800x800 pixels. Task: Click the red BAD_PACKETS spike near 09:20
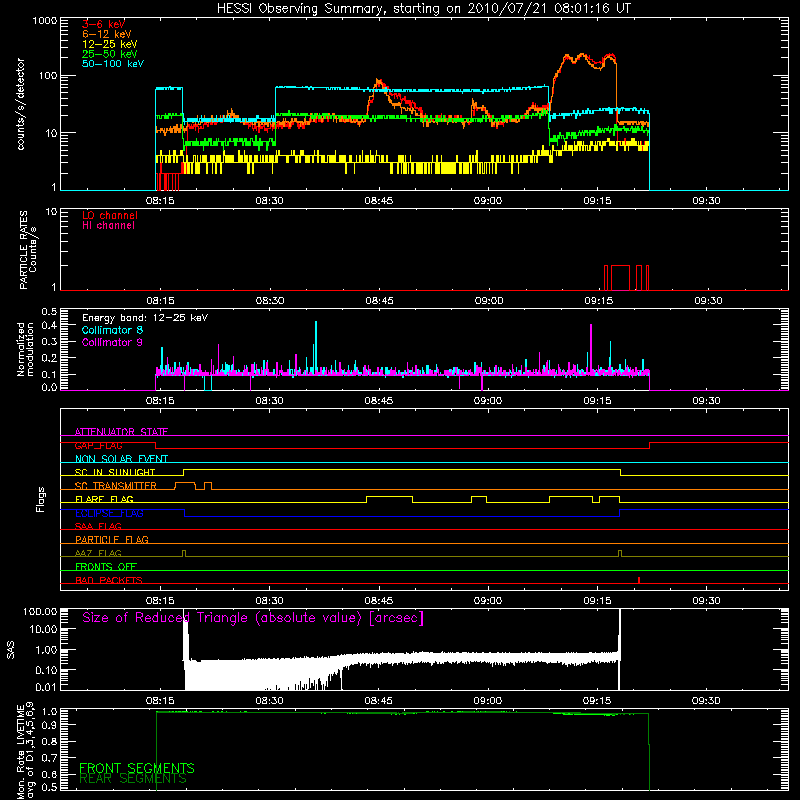pos(639,580)
